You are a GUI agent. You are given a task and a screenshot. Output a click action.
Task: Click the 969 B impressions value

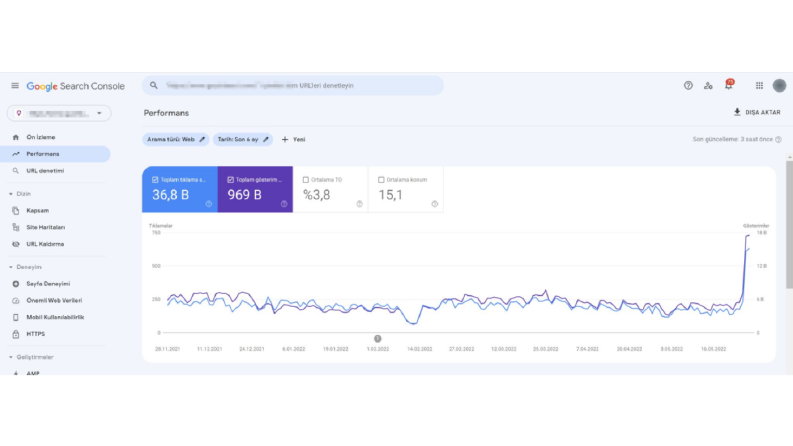pyautogui.click(x=244, y=195)
